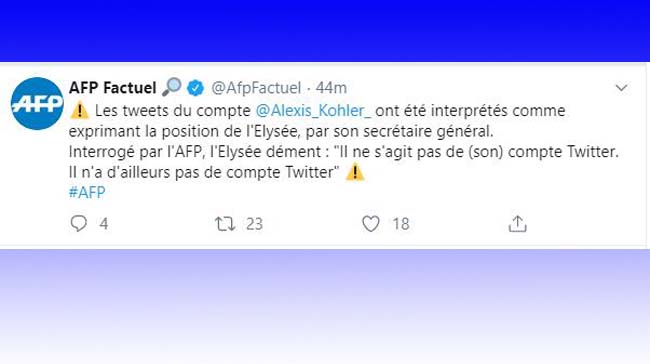Click the blue verified badge icon
Viewport: 650px width, 364px height.
(x=195, y=88)
